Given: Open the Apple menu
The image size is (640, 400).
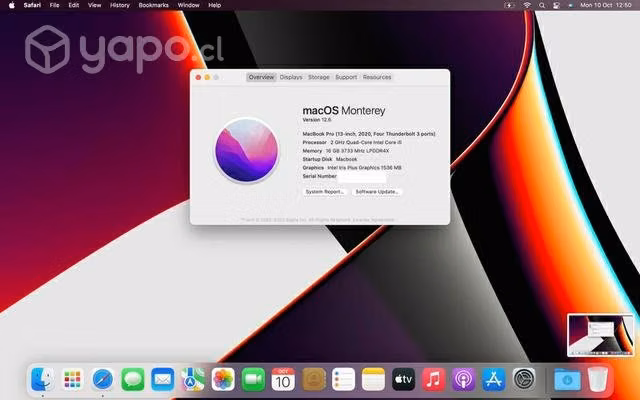Looking at the screenshot, I should pyautogui.click(x=12, y=5).
